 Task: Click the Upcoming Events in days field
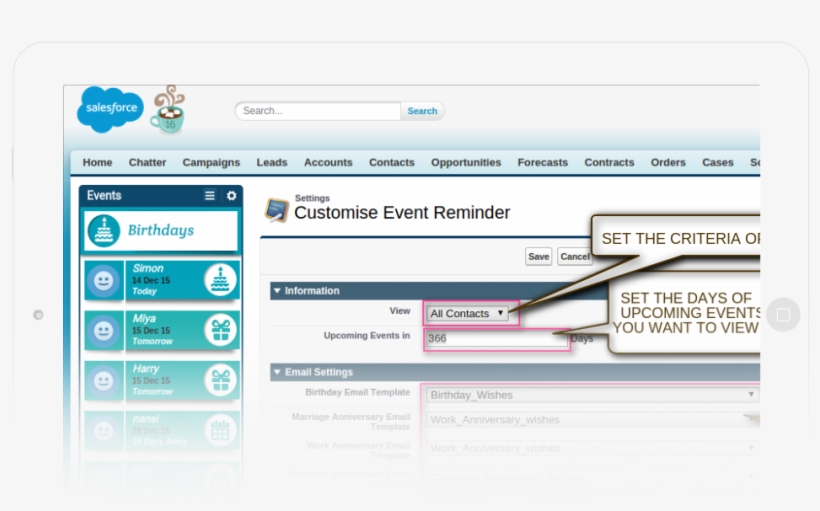point(497,338)
